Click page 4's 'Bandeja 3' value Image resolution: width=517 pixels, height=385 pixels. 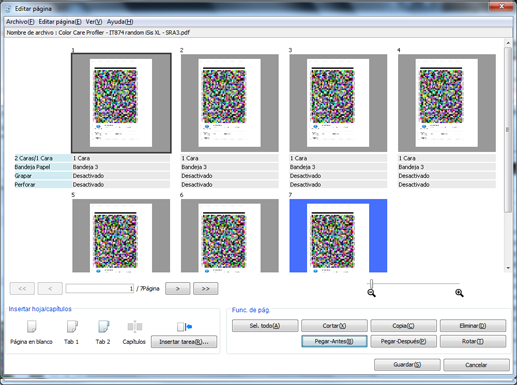click(447, 167)
